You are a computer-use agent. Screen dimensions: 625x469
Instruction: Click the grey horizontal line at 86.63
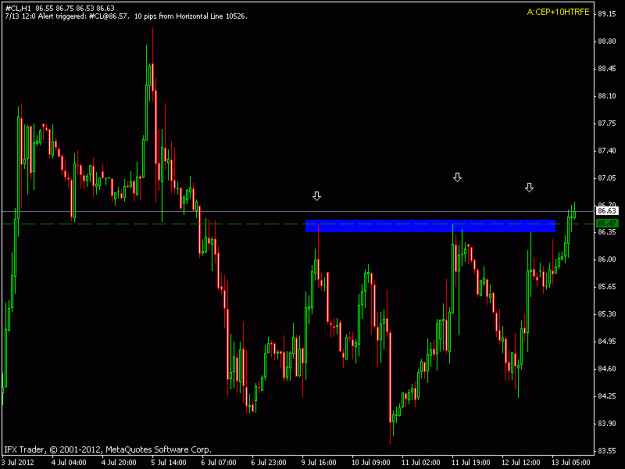(298, 211)
